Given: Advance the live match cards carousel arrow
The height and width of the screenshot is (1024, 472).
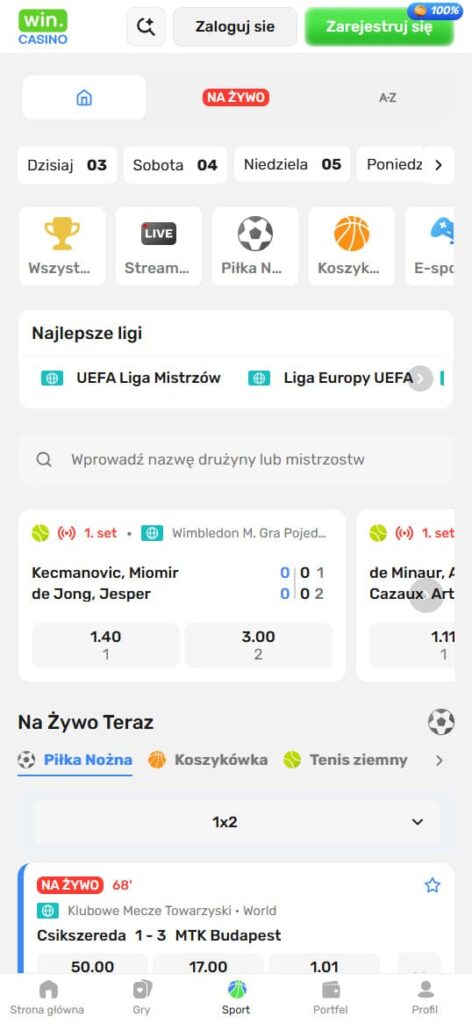Looking at the screenshot, I should (426, 596).
